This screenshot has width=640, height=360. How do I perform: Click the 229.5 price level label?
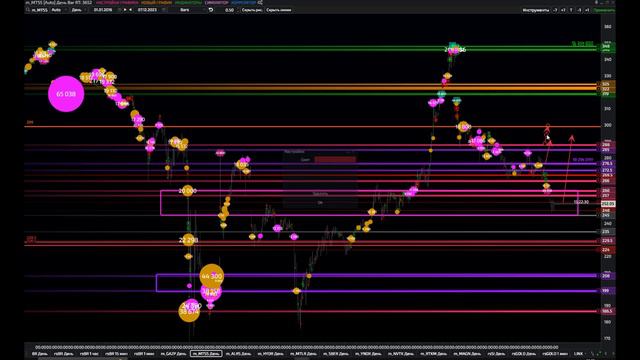(x=607, y=241)
